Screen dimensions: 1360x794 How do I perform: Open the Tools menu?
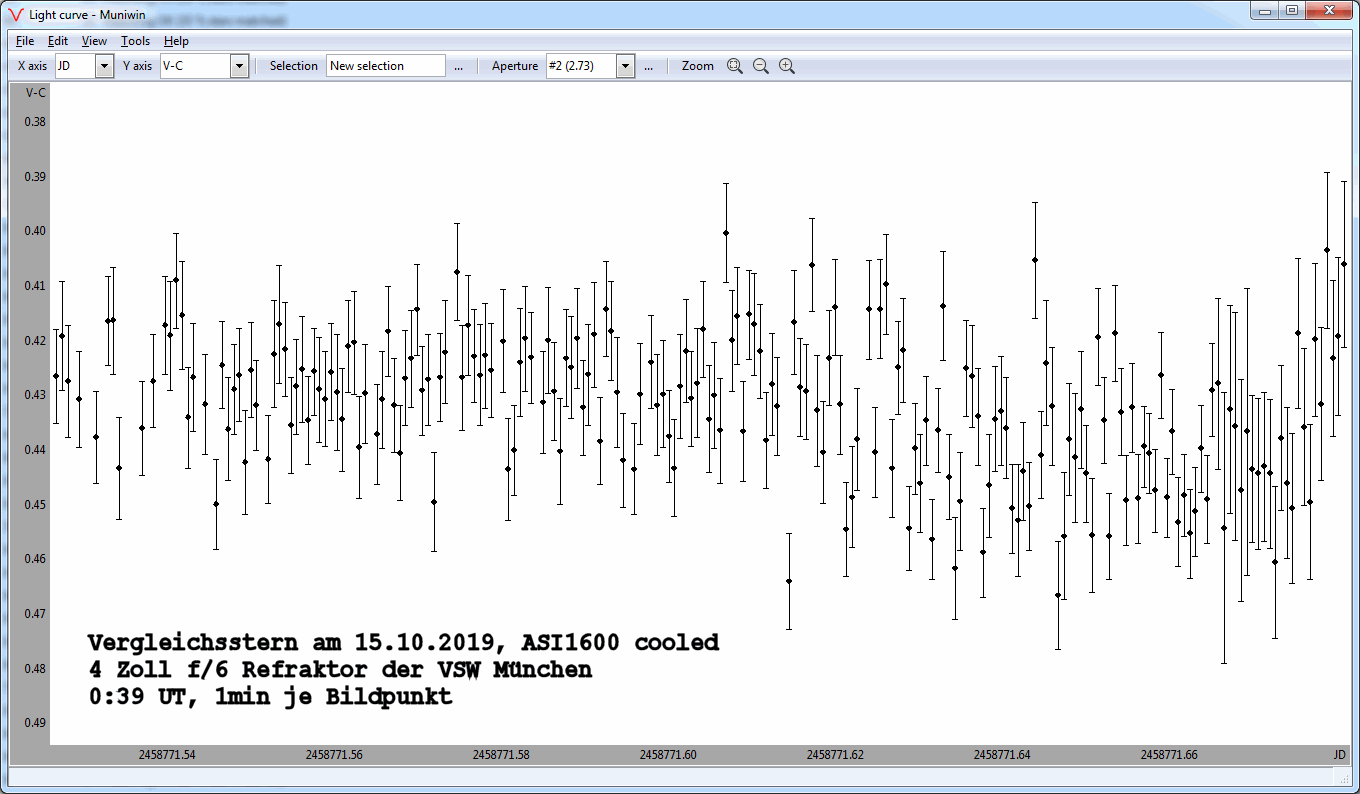(x=135, y=41)
